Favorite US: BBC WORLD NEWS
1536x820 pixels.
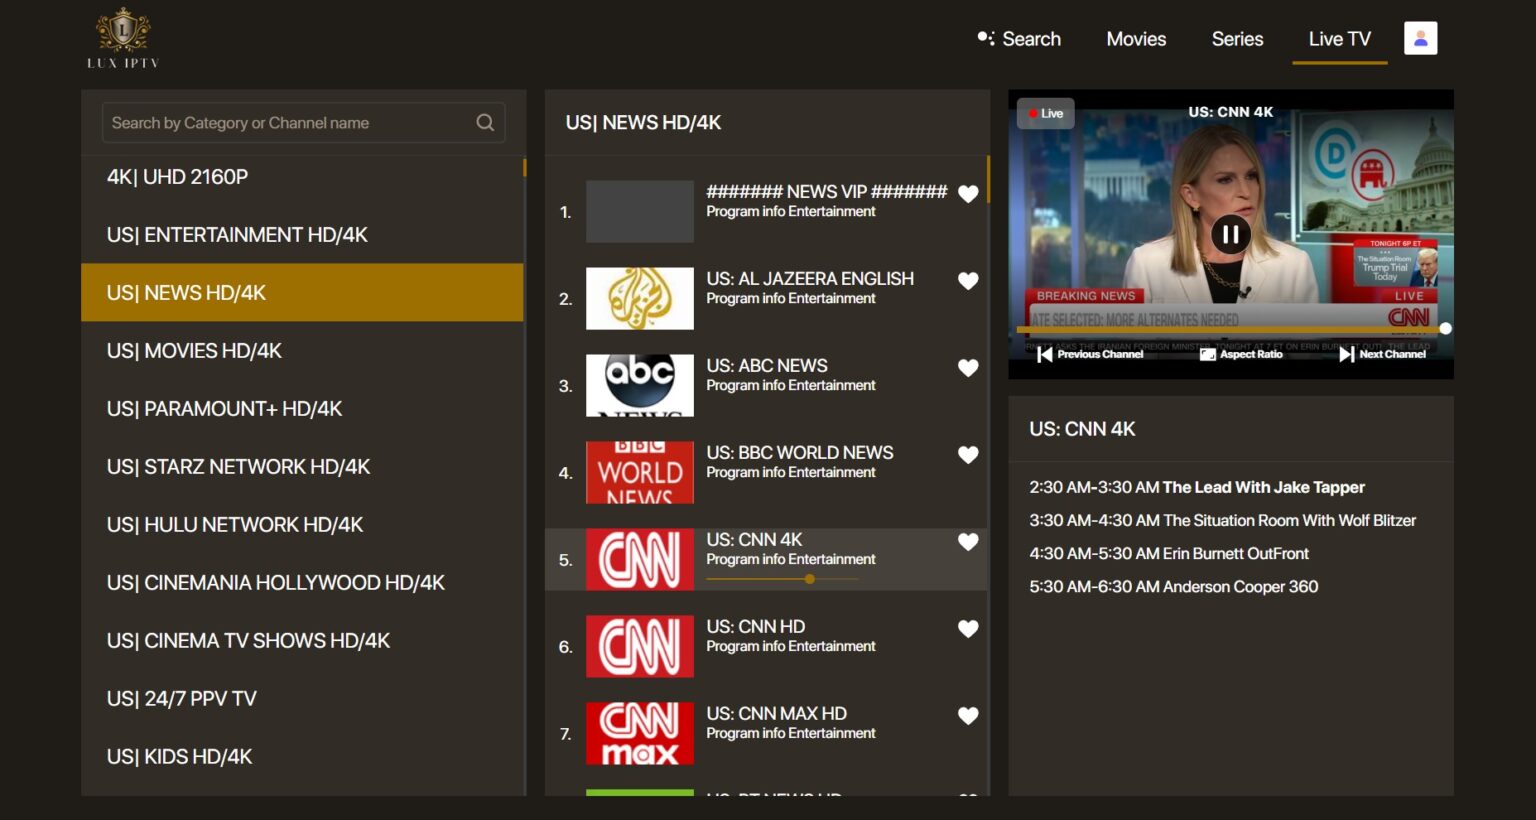point(968,455)
